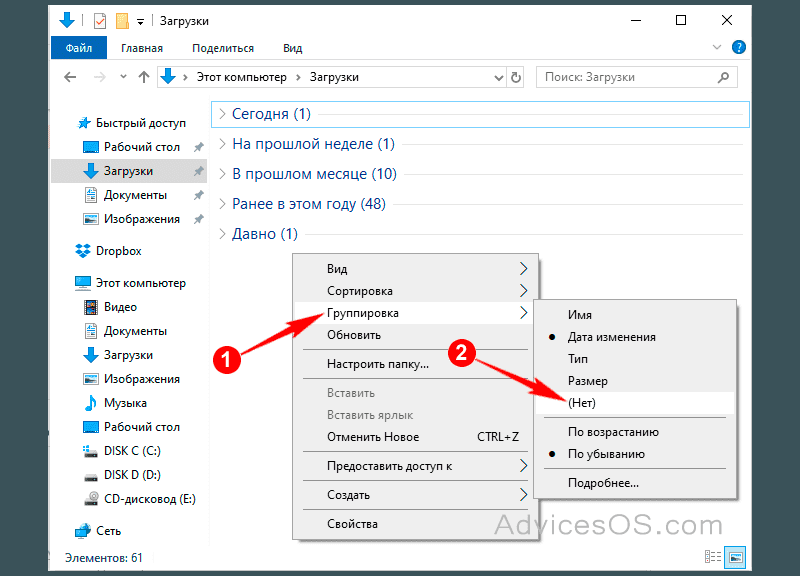
Task: Click the pin icon beside pinned Документы
Action: (x=198, y=195)
